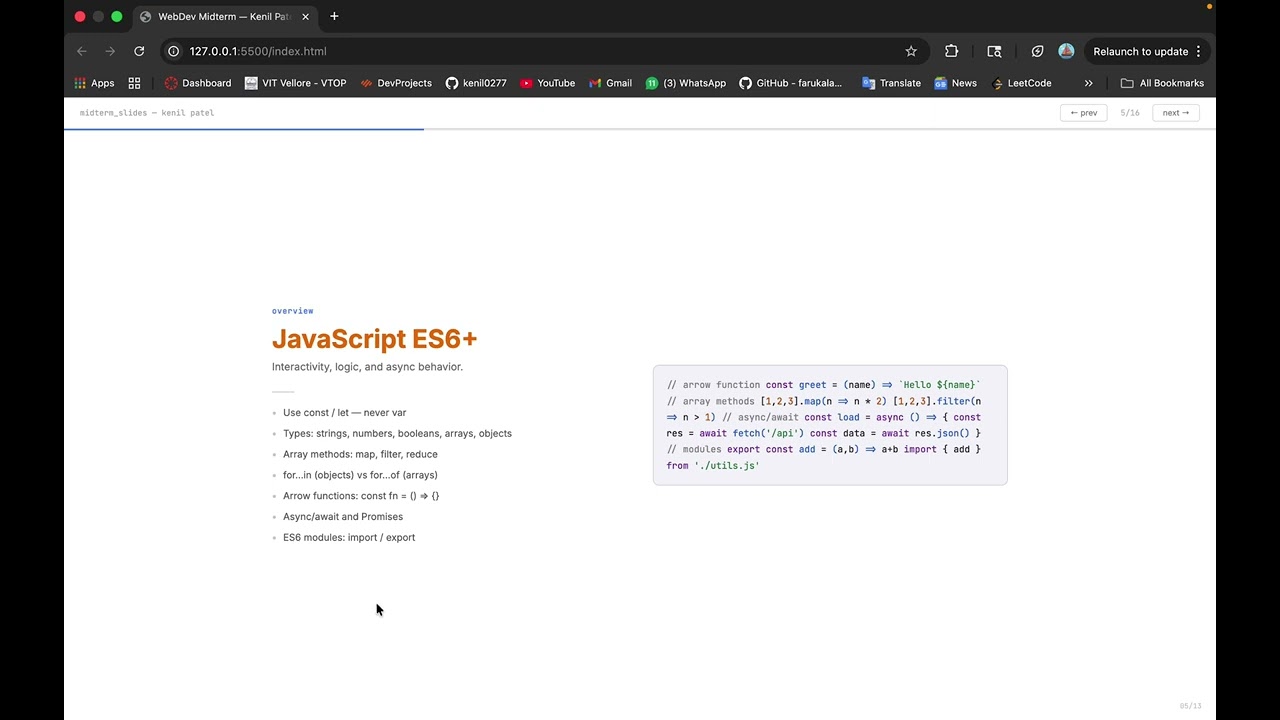Click the shield extension icon in toolbar
This screenshot has width=1280, height=720.
1037,51
